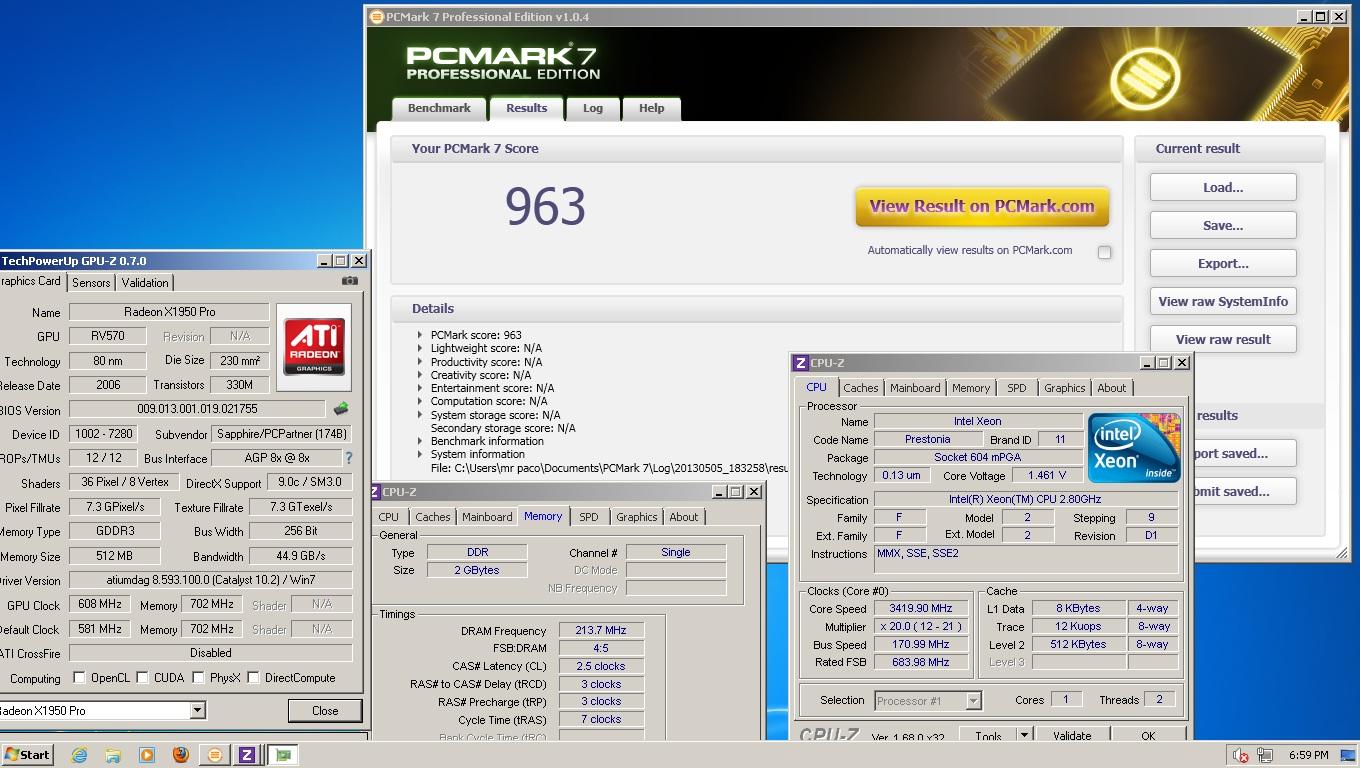Viewport: 1360px width, 768px height.
Task: Open the Start menu
Action: point(27,755)
